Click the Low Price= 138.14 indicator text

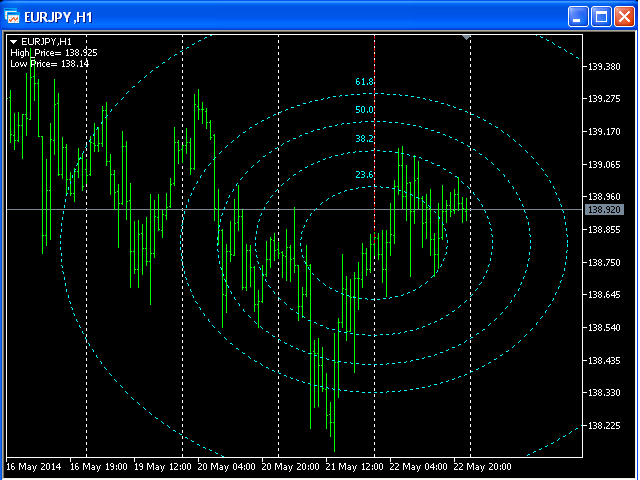(49, 64)
